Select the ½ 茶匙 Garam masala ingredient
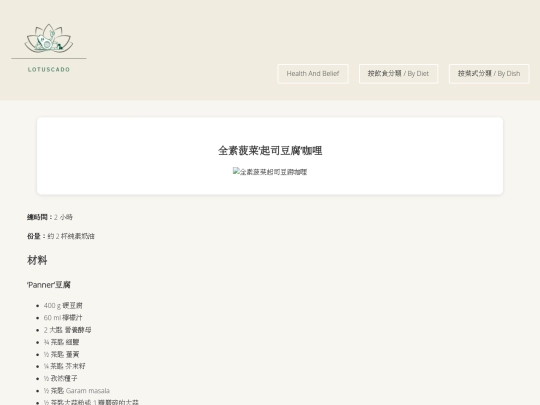Image resolution: width=540 pixels, height=405 pixels. pos(77,391)
